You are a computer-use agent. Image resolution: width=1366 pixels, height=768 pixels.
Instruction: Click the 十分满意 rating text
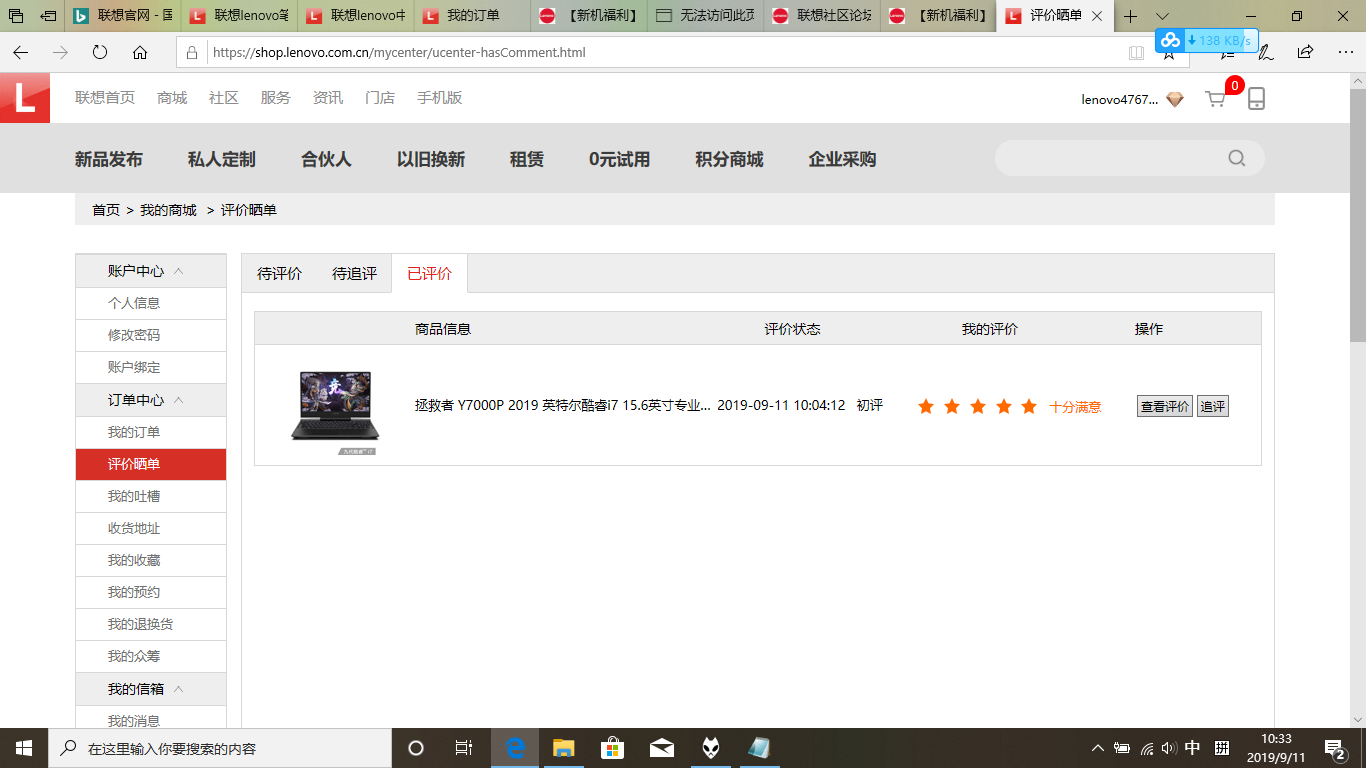pos(1075,407)
